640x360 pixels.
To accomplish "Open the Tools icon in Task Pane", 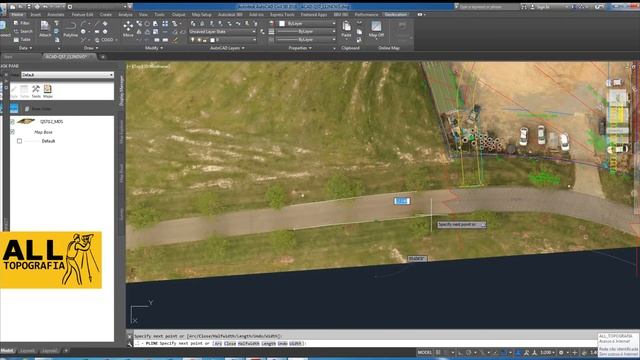I will pyautogui.click(x=36, y=91).
